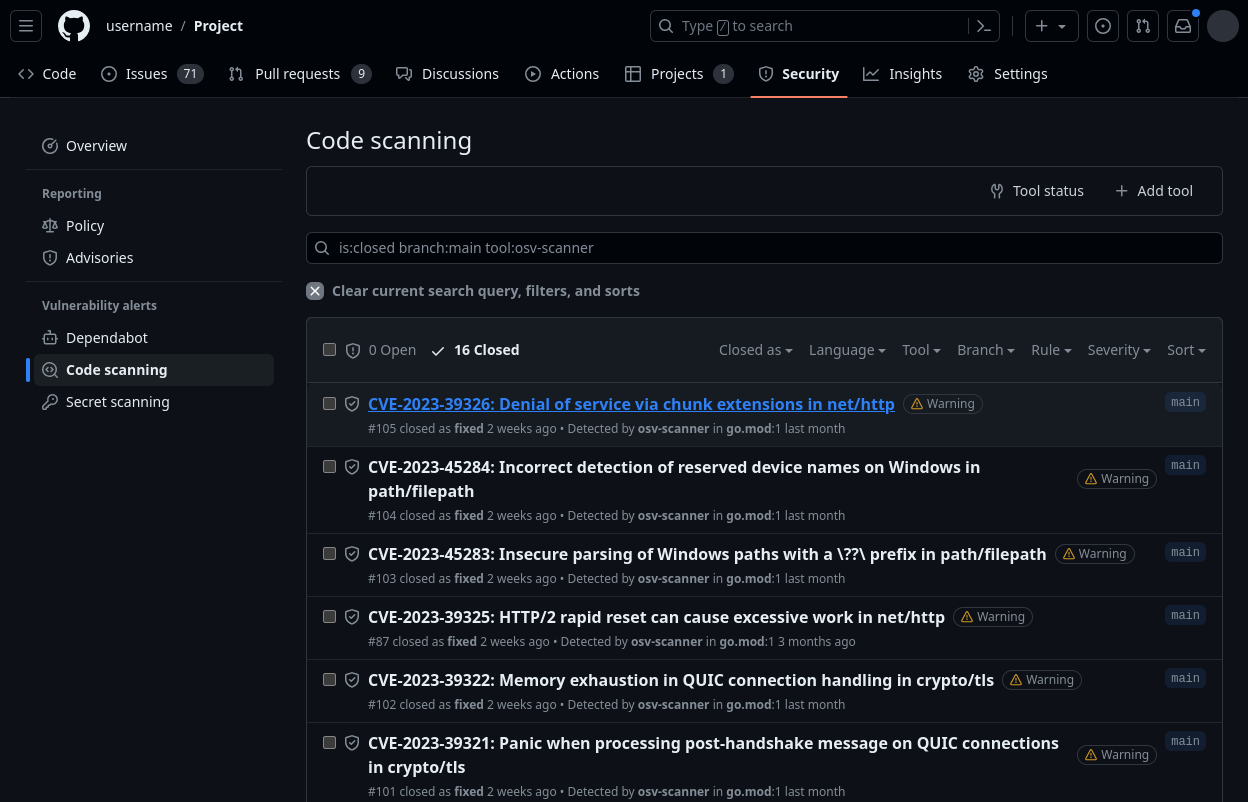Switch to the Issues tab
Screen dimensions: 1248x802
(x=152, y=74)
